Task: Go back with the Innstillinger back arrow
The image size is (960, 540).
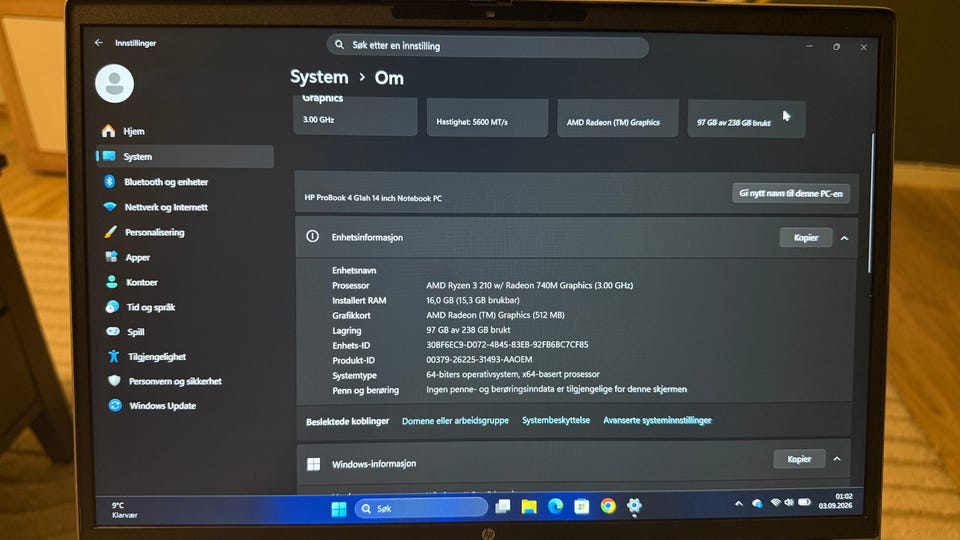Action: (x=99, y=43)
